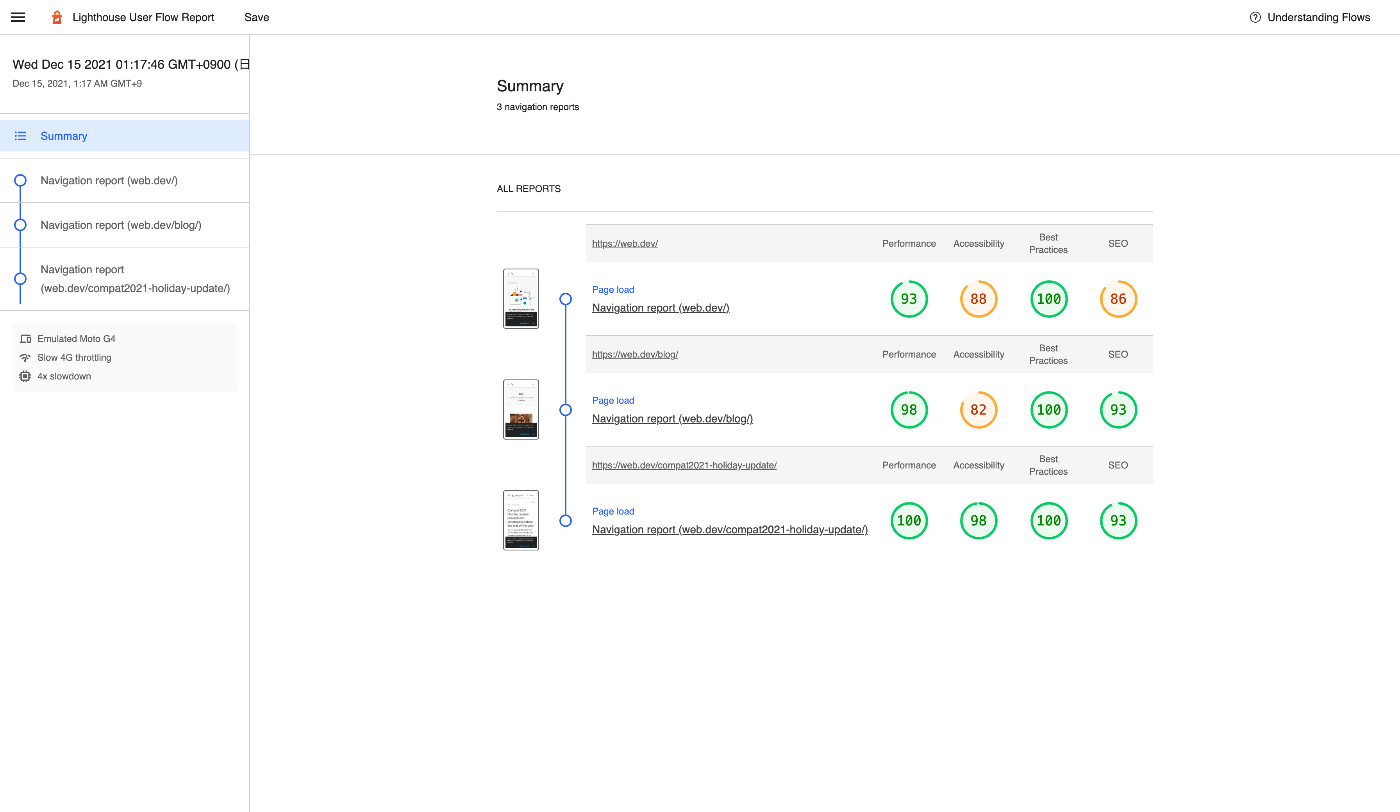Open main Navigation report (web.dev/) link
The width and height of the screenshot is (1400, 812).
(661, 308)
